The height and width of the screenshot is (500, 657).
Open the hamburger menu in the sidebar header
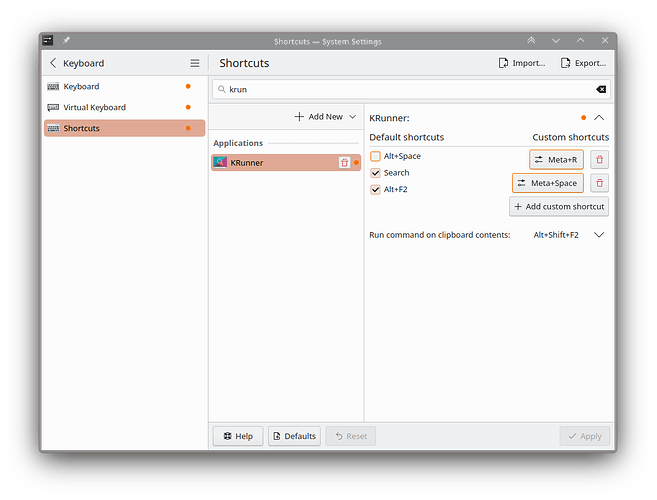click(195, 63)
